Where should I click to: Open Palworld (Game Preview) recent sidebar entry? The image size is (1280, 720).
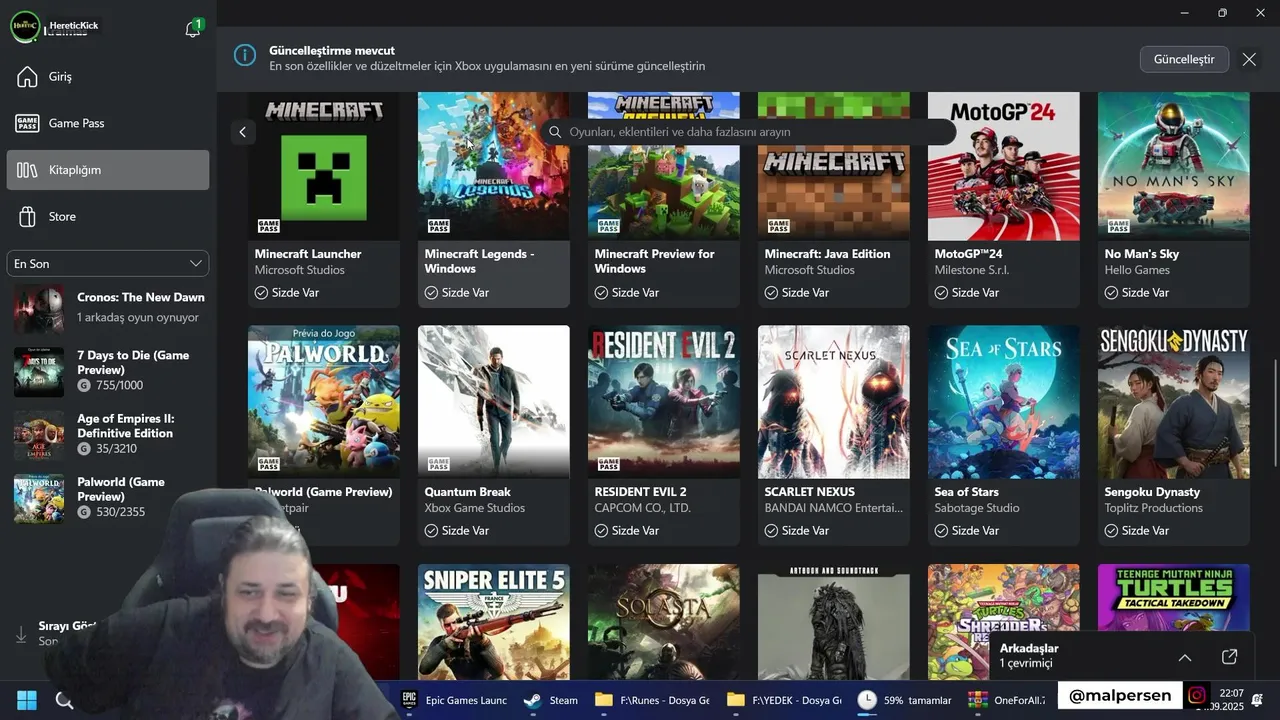coord(110,497)
